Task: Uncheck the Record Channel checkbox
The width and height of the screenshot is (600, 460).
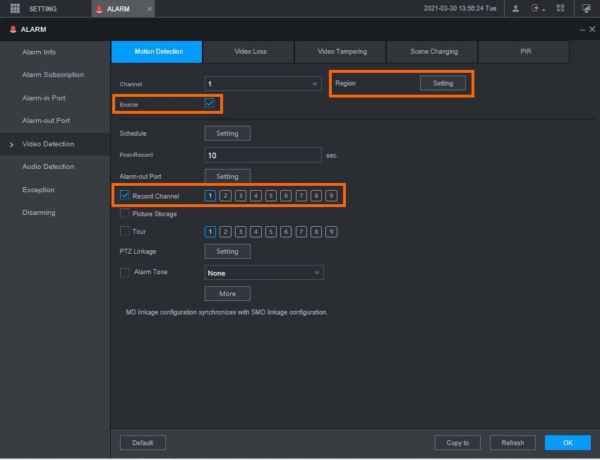Action: (x=125, y=195)
